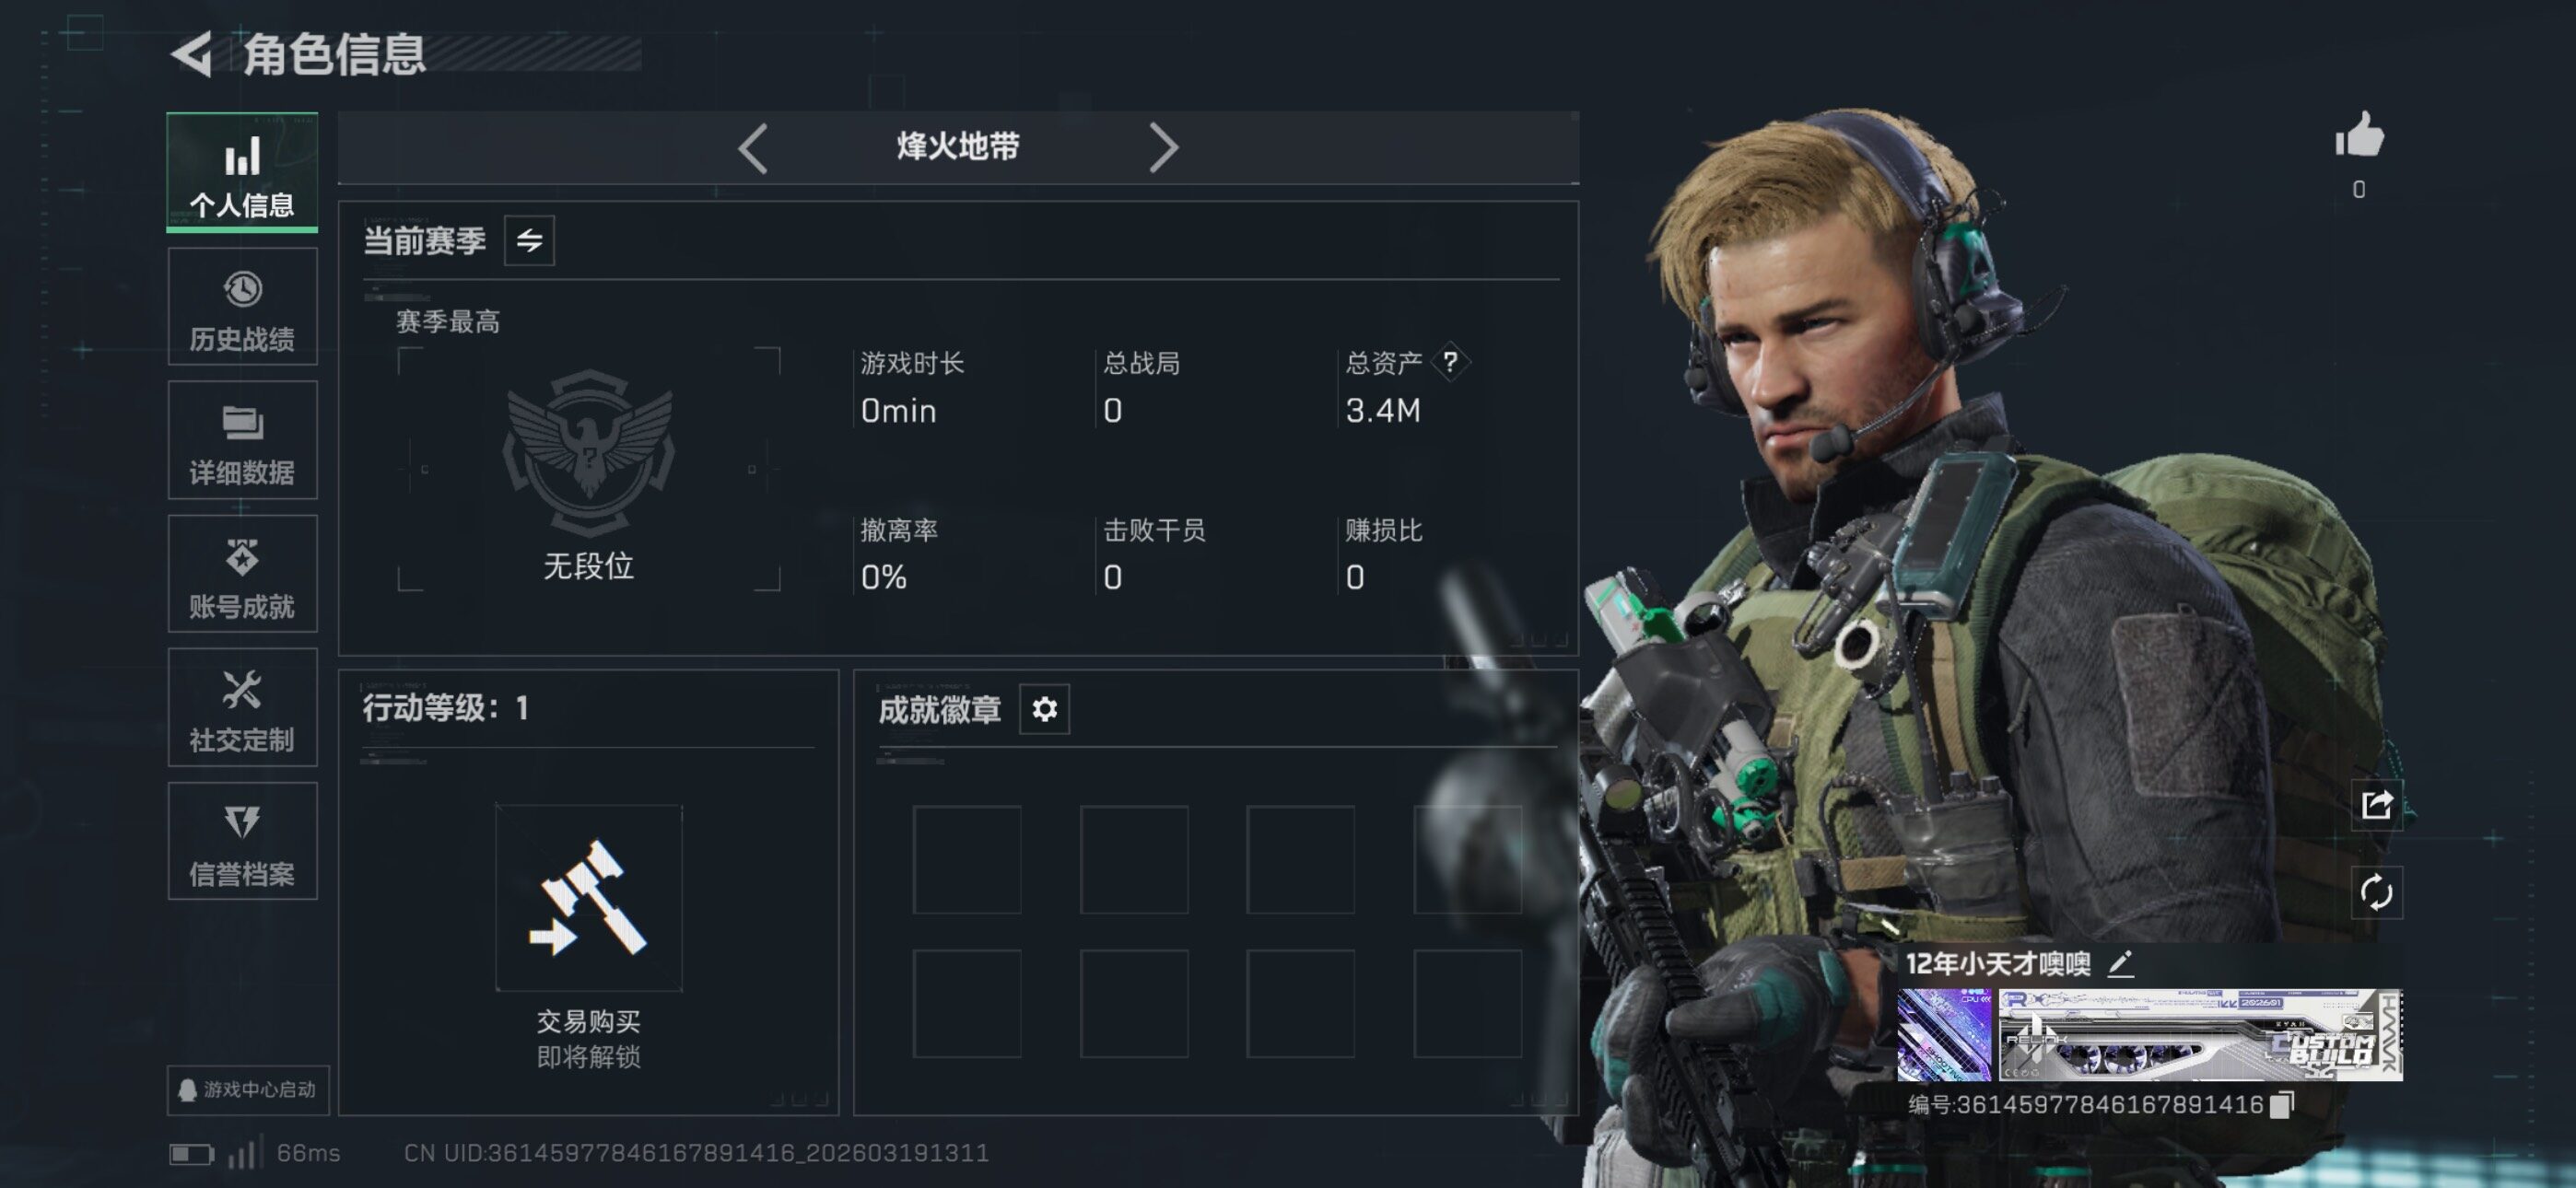This screenshot has height=1188, width=2576.
Task: Open the 详细数据 tab
Action: pyautogui.click(x=242, y=440)
